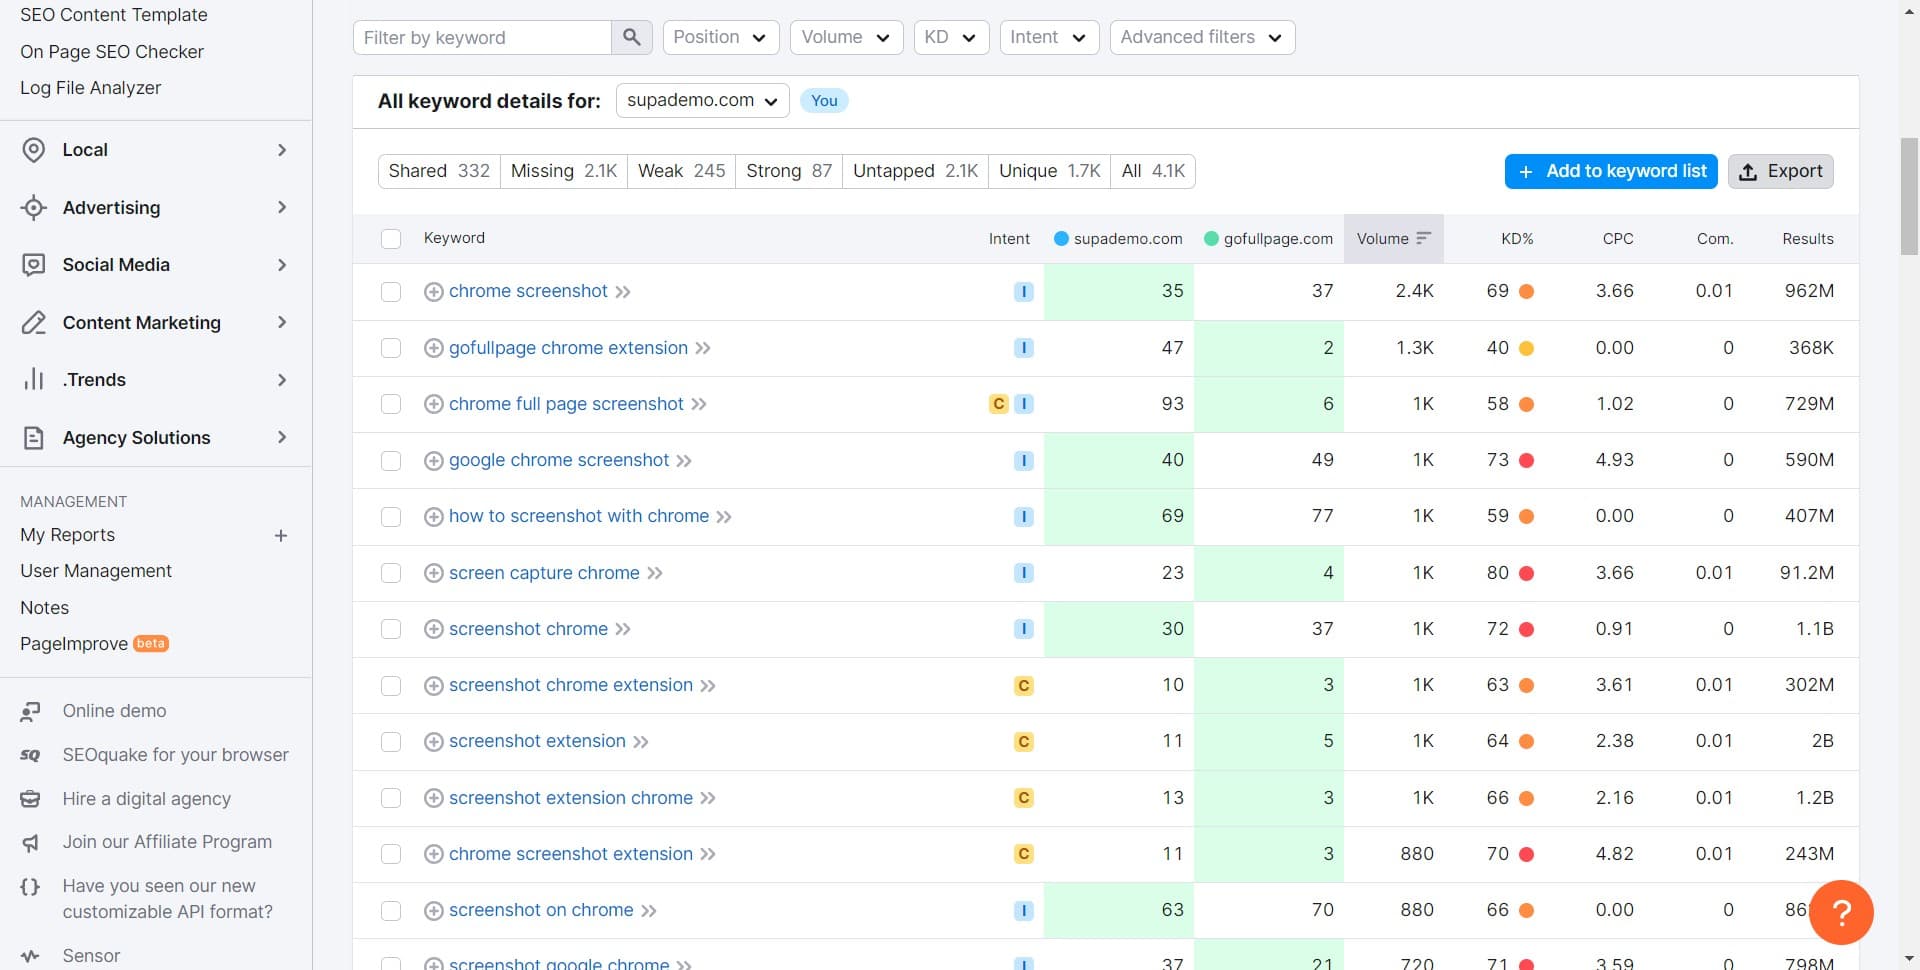
Task: Click the Social Media sidebar icon
Action: 33,264
